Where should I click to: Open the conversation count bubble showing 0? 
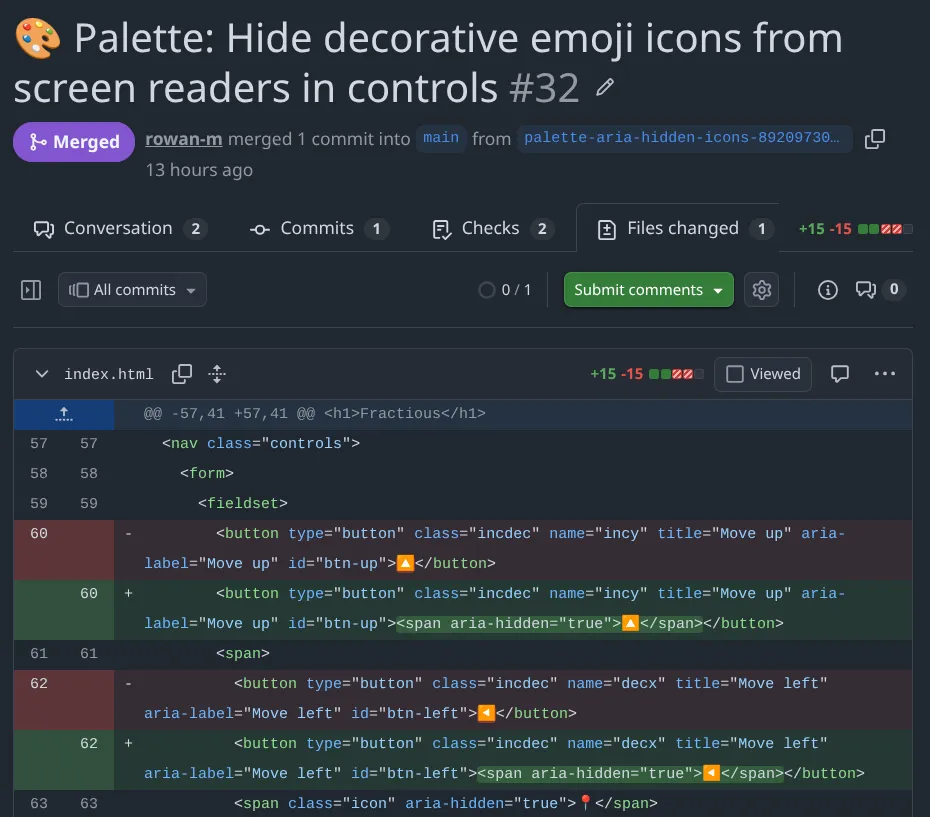[x=872, y=289]
